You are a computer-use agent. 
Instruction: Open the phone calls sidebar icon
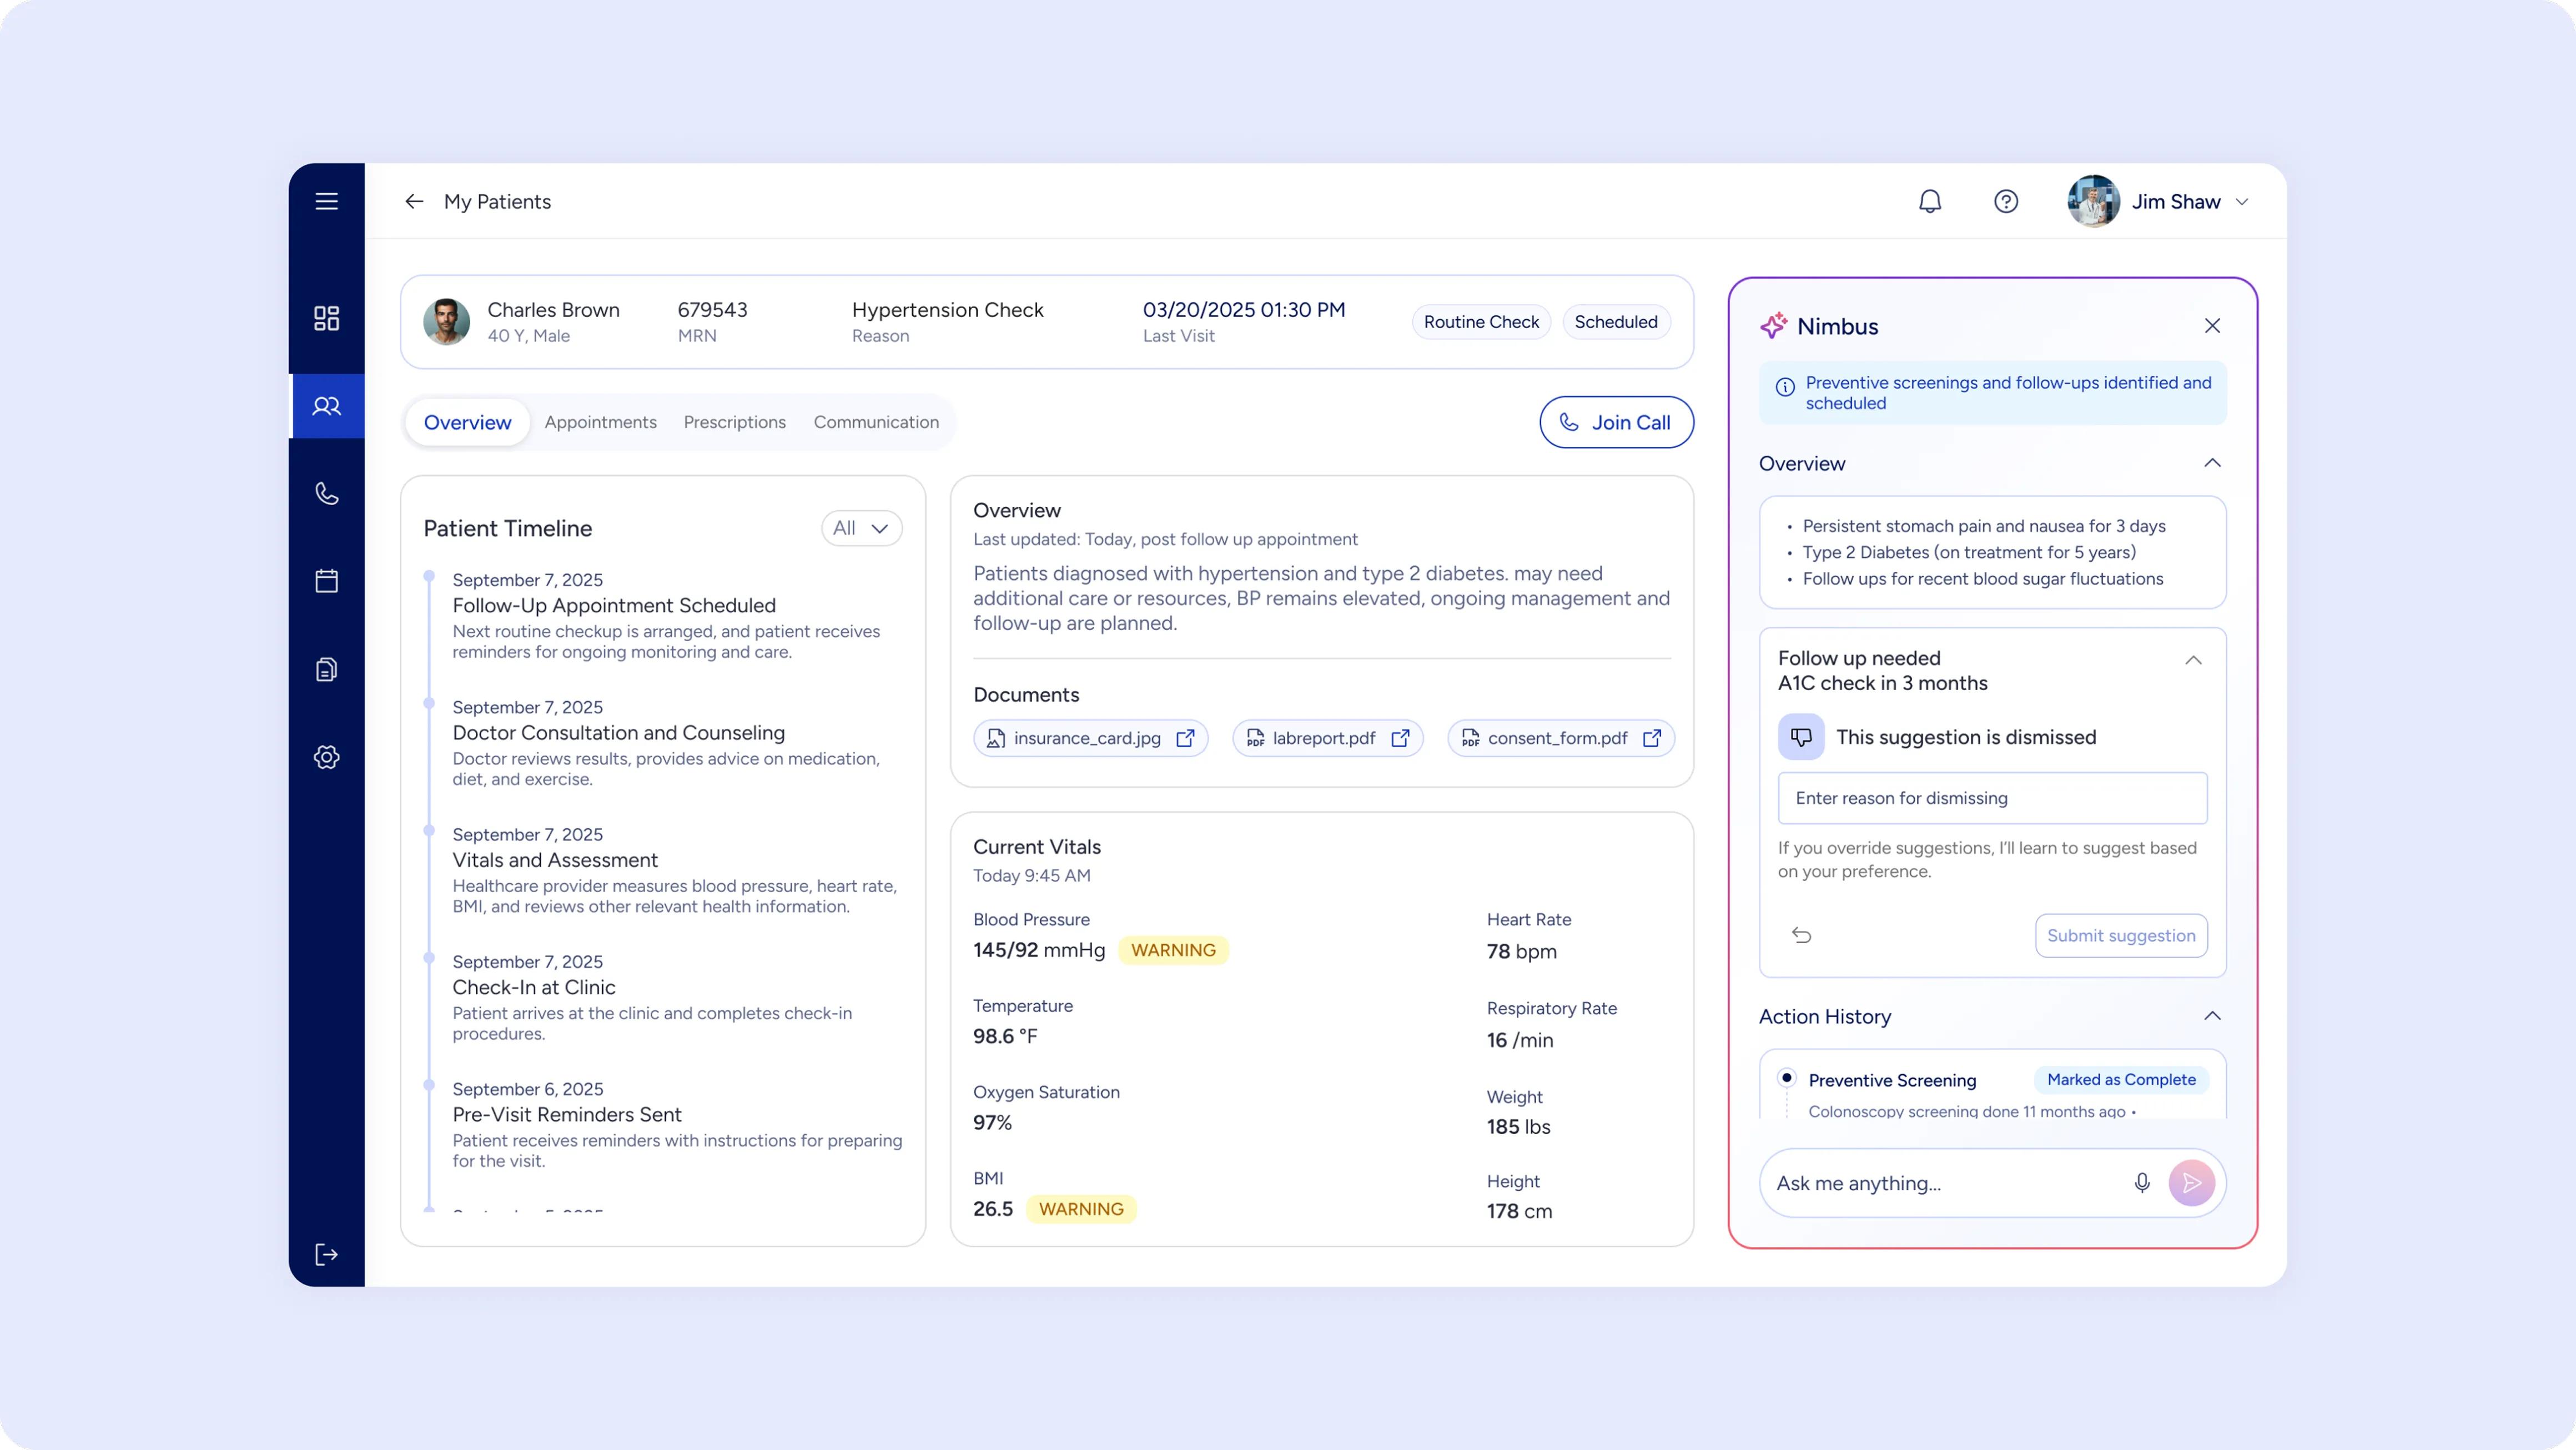[x=326, y=493]
